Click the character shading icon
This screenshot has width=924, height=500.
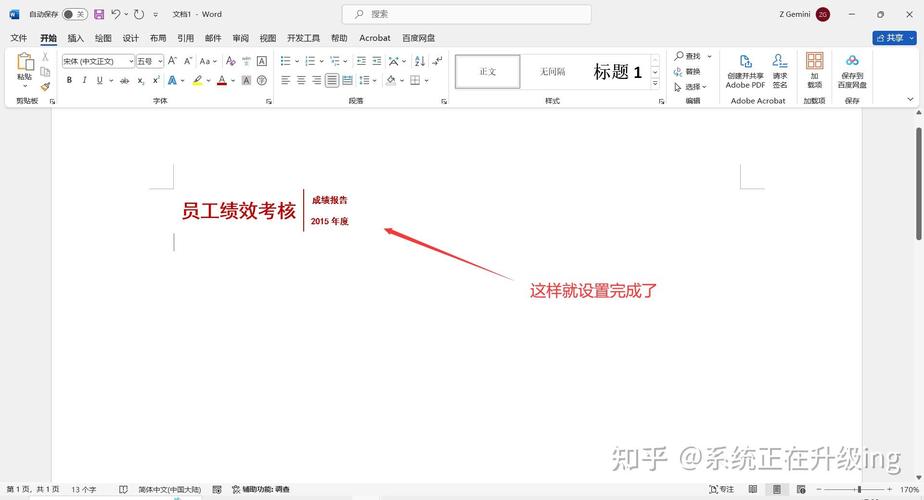coord(246,80)
